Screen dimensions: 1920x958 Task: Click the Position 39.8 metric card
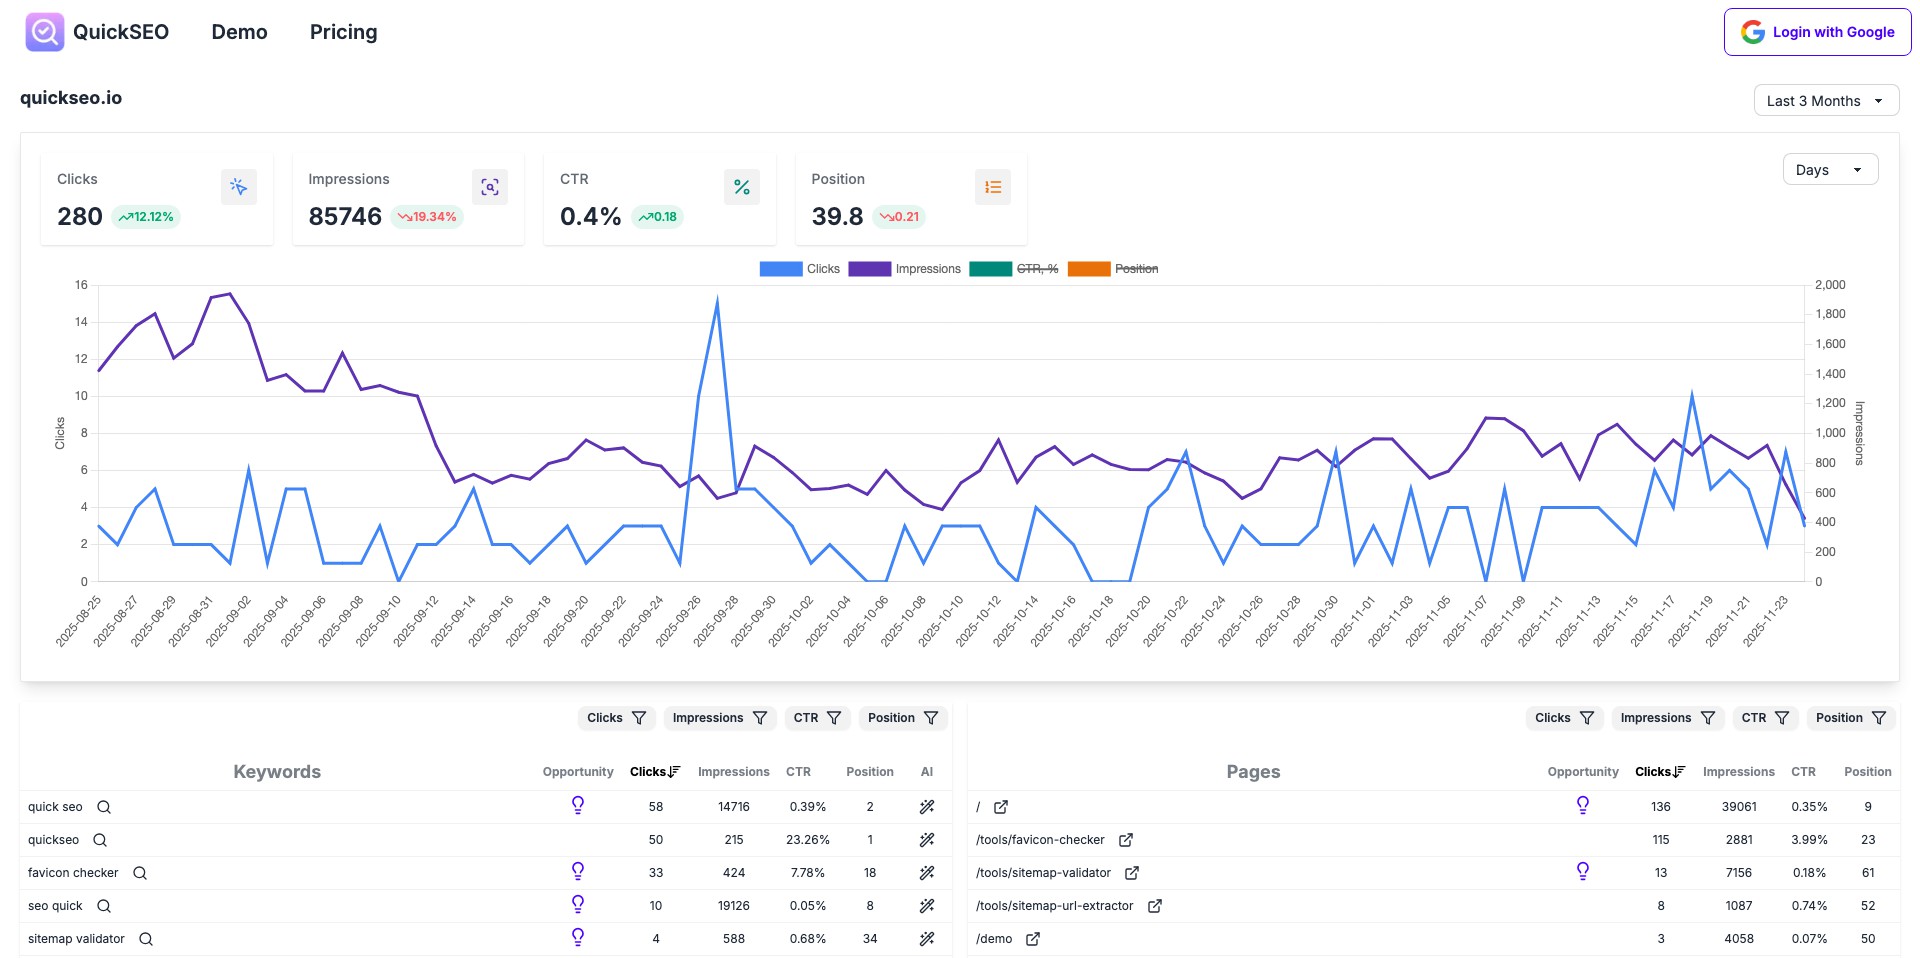(911, 199)
